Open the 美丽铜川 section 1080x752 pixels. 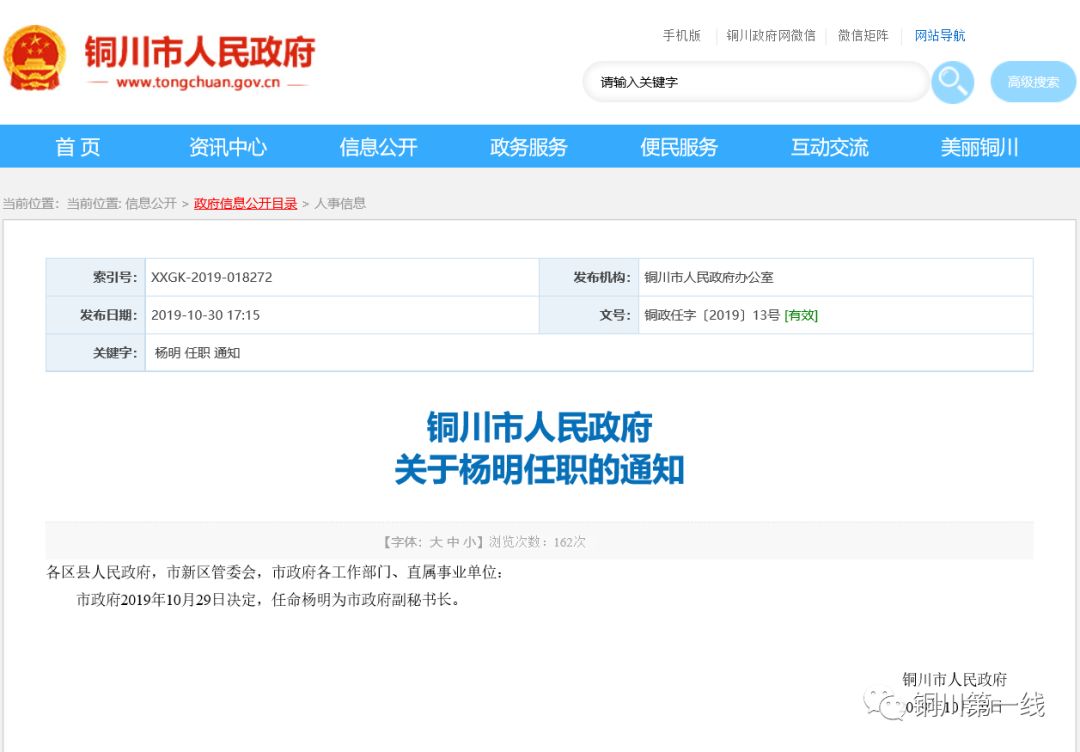tap(978, 146)
